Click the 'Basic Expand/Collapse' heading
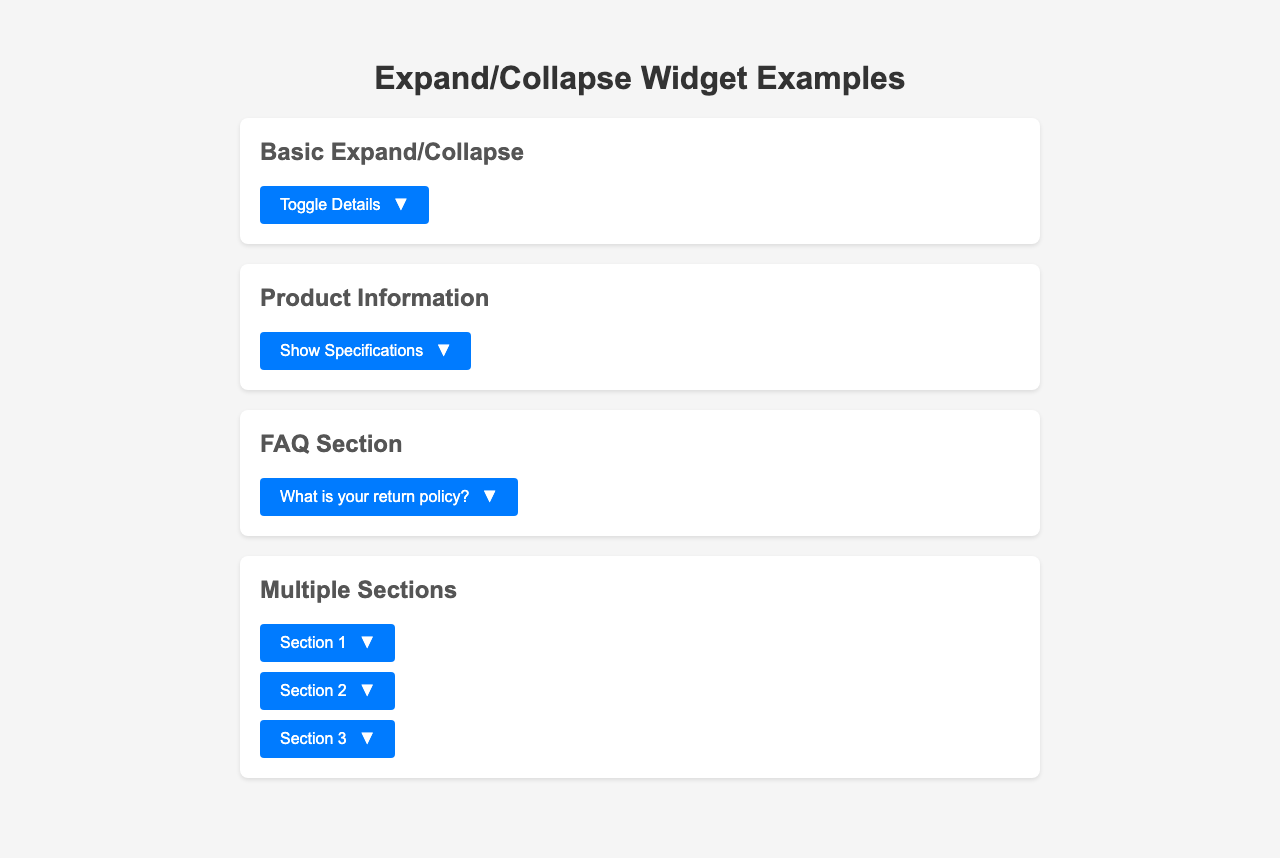 pos(391,152)
